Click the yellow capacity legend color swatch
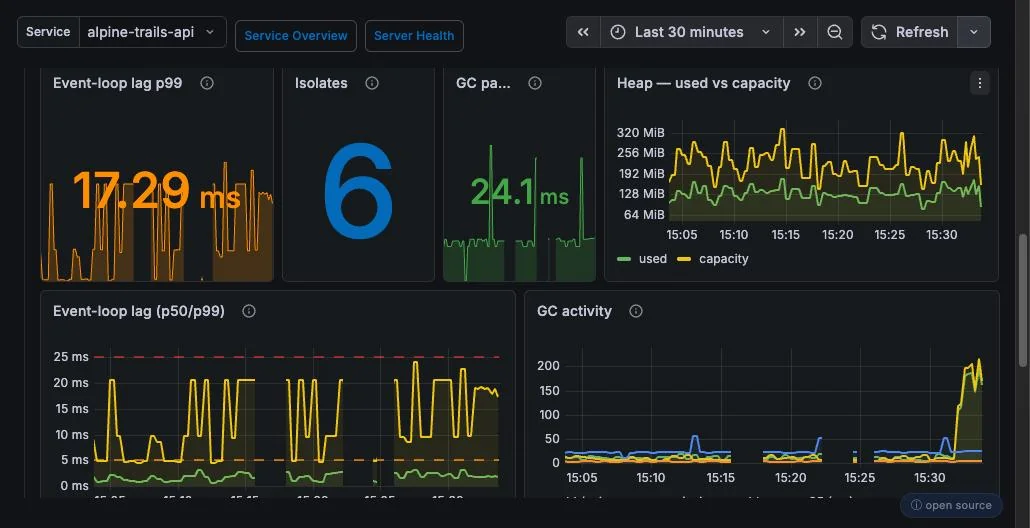 pyautogui.click(x=684, y=259)
